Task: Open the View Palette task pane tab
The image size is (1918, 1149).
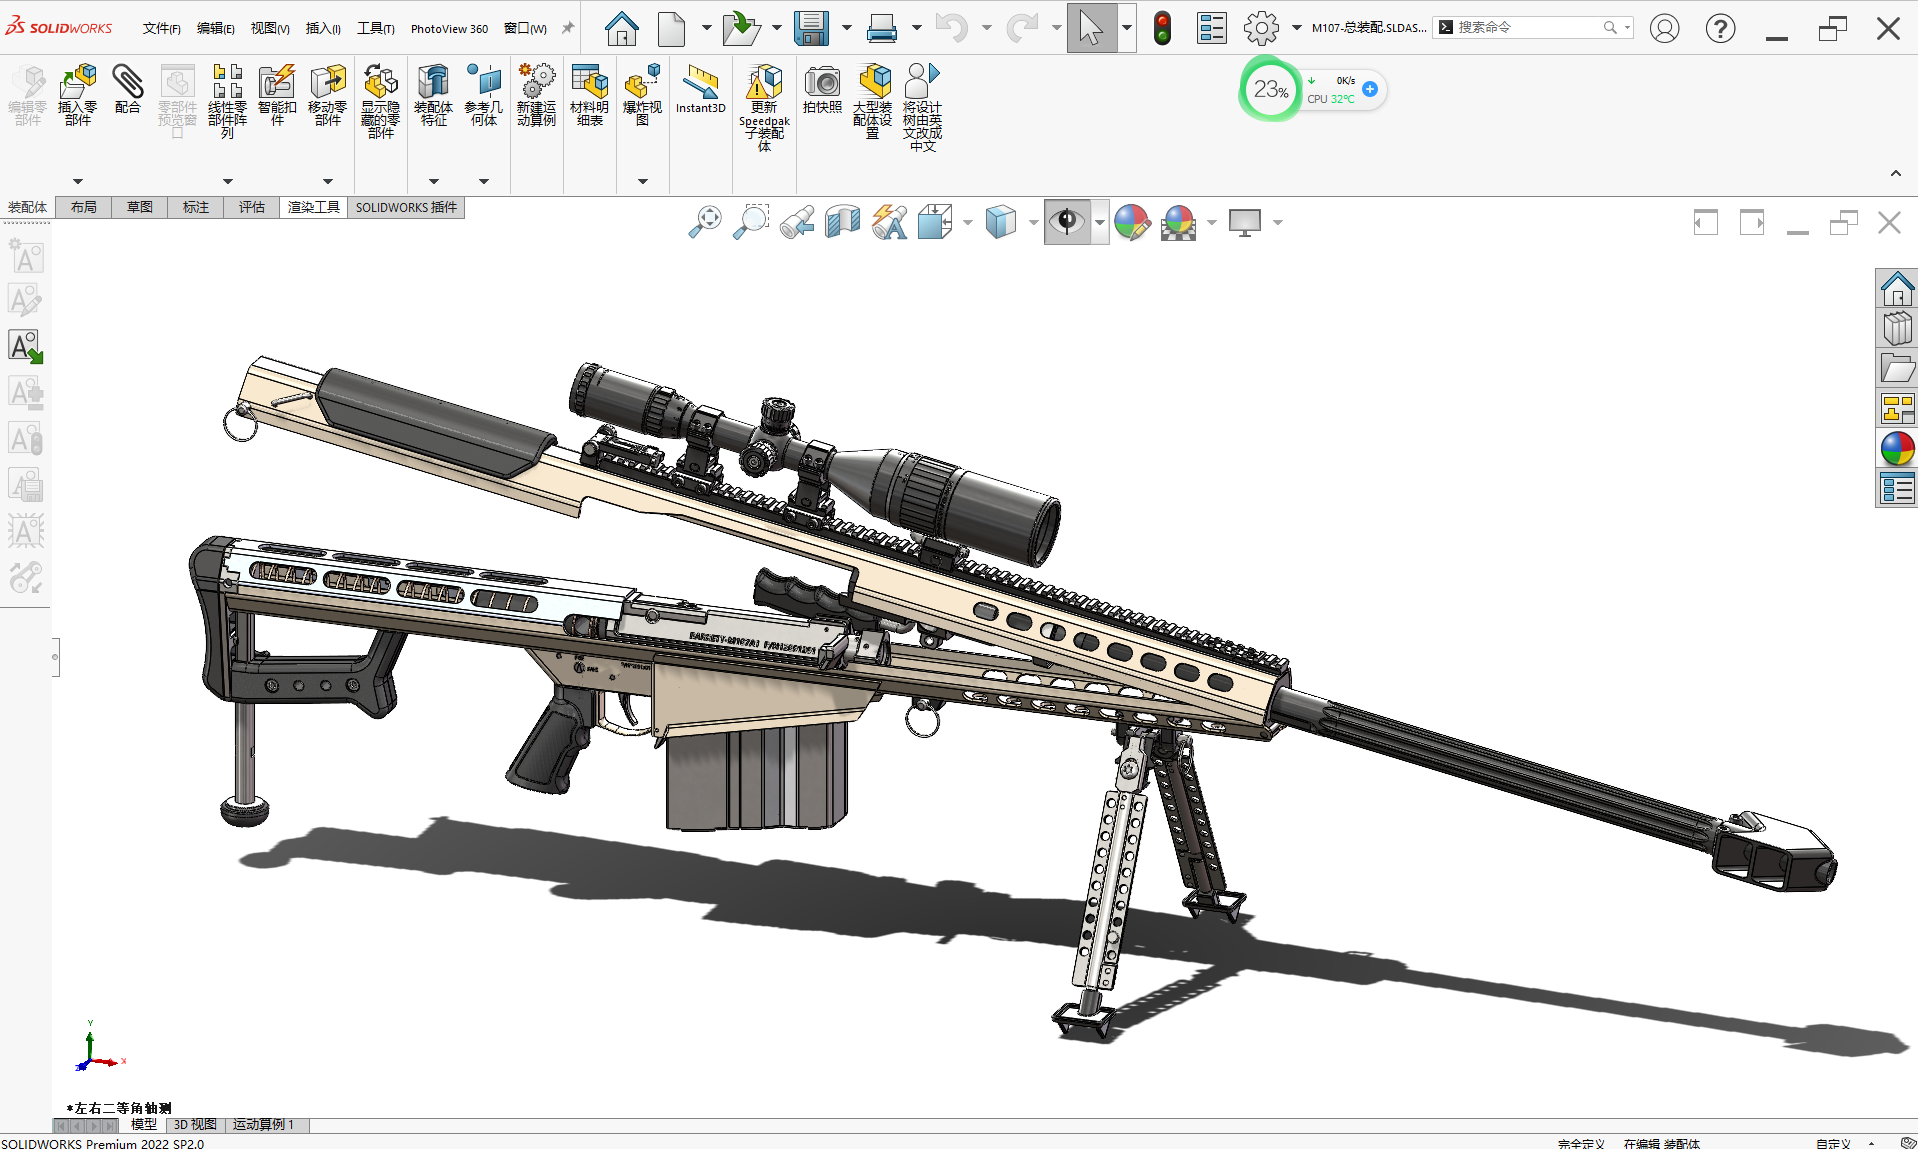Action: tap(1897, 409)
